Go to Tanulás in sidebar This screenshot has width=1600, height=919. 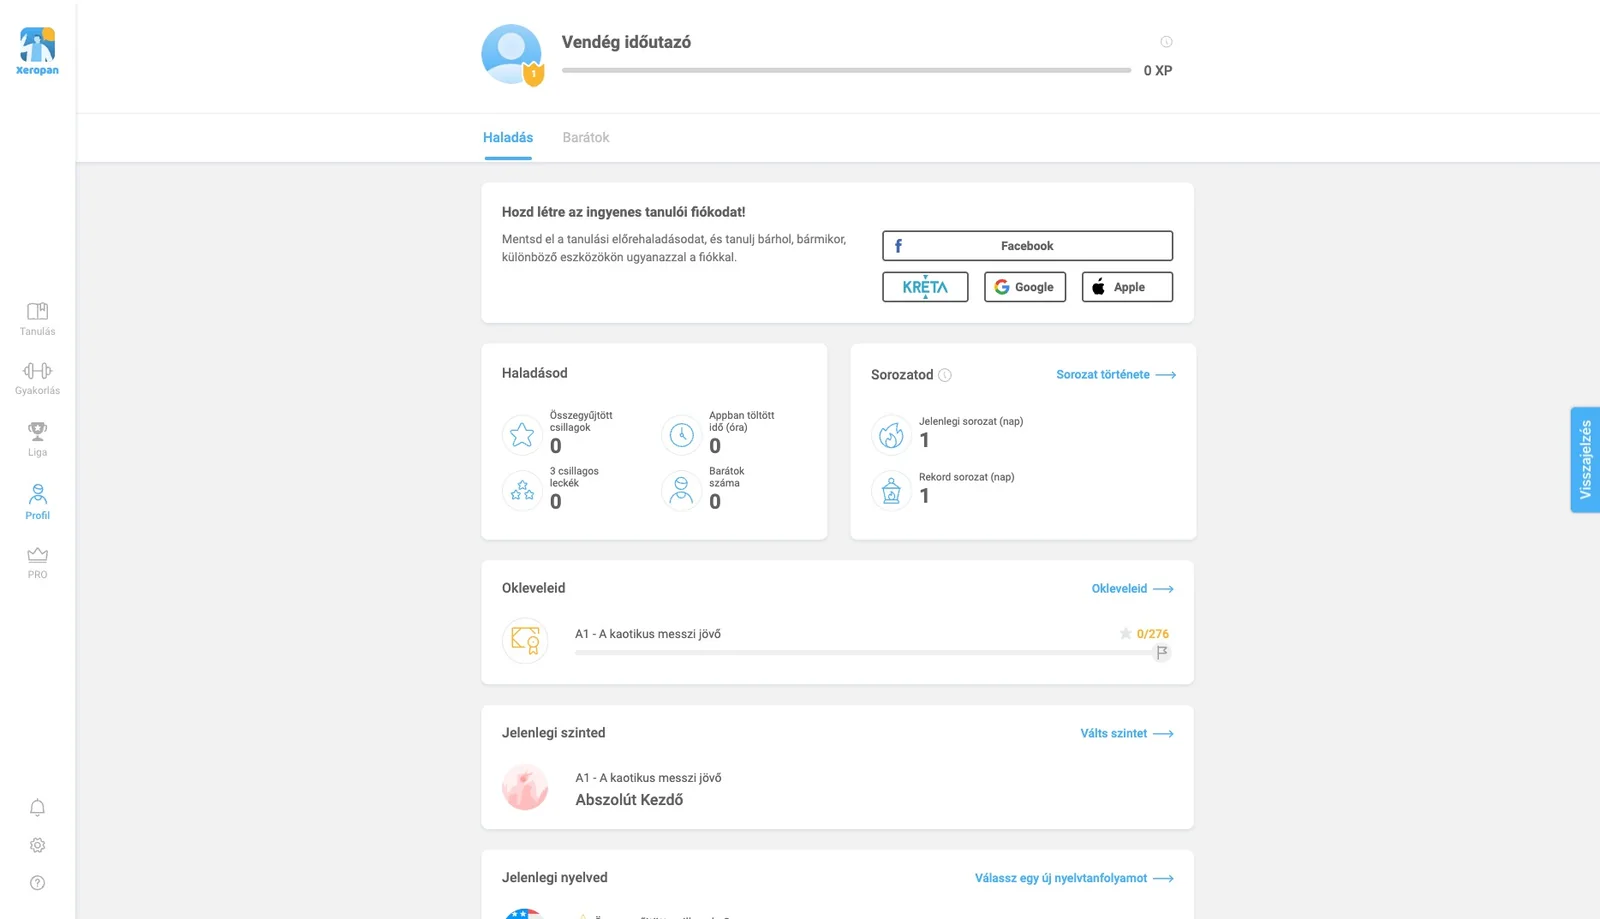coord(37,319)
